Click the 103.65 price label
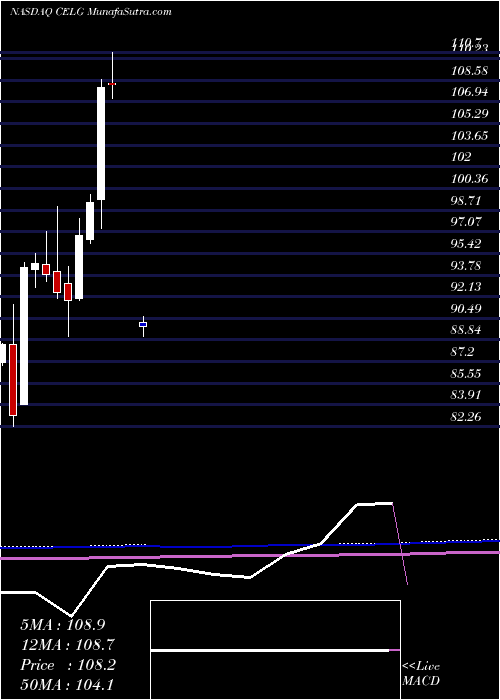 coord(470,135)
